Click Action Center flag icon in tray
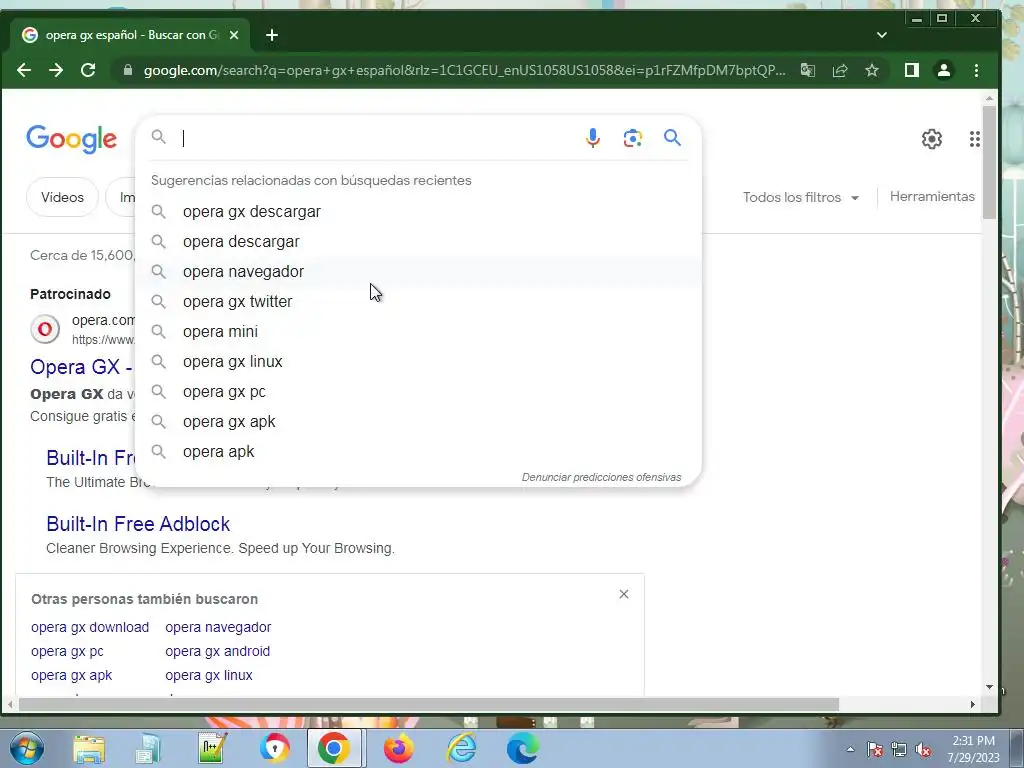Viewport: 1024px width, 768px height. (x=874, y=750)
